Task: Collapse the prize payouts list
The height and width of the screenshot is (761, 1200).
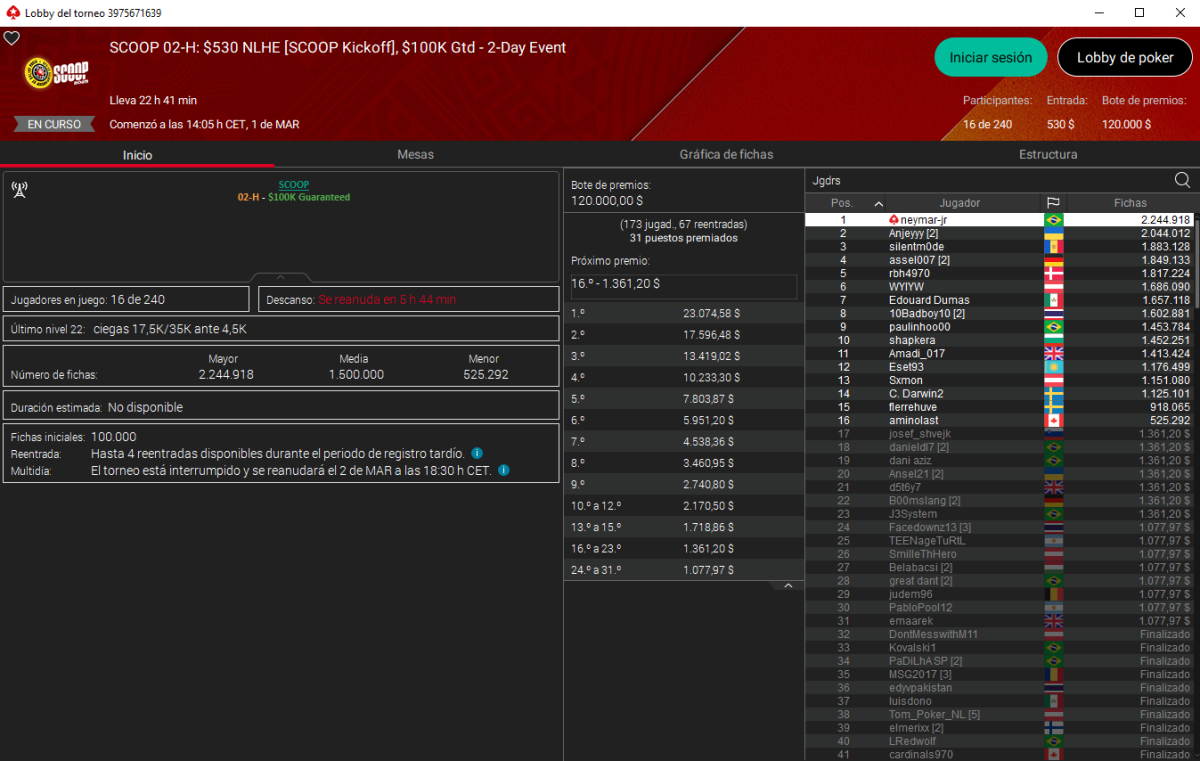Action: [x=788, y=586]
